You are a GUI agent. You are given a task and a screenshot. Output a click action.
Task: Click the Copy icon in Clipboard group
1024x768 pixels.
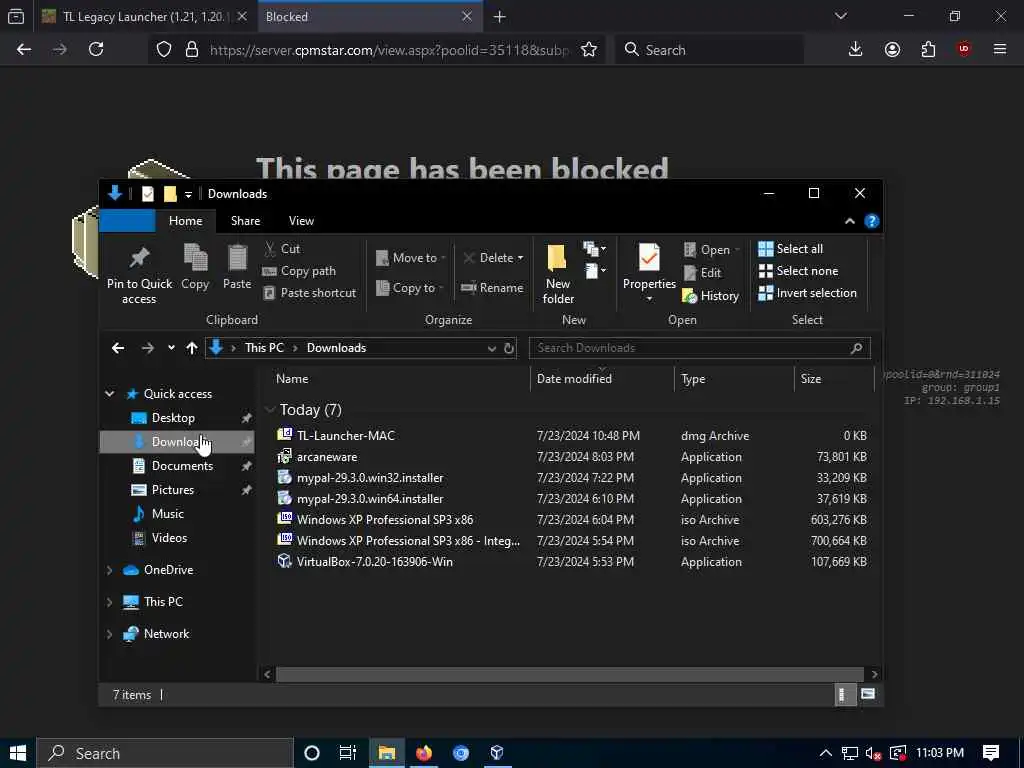(195, 257)
